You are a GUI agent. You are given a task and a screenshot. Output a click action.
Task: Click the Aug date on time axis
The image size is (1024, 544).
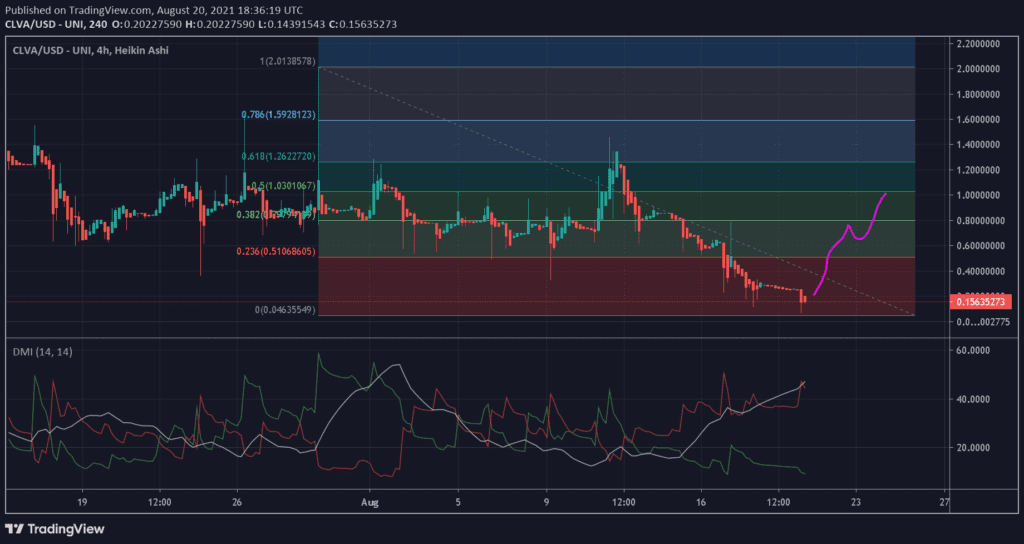[370, 502]
